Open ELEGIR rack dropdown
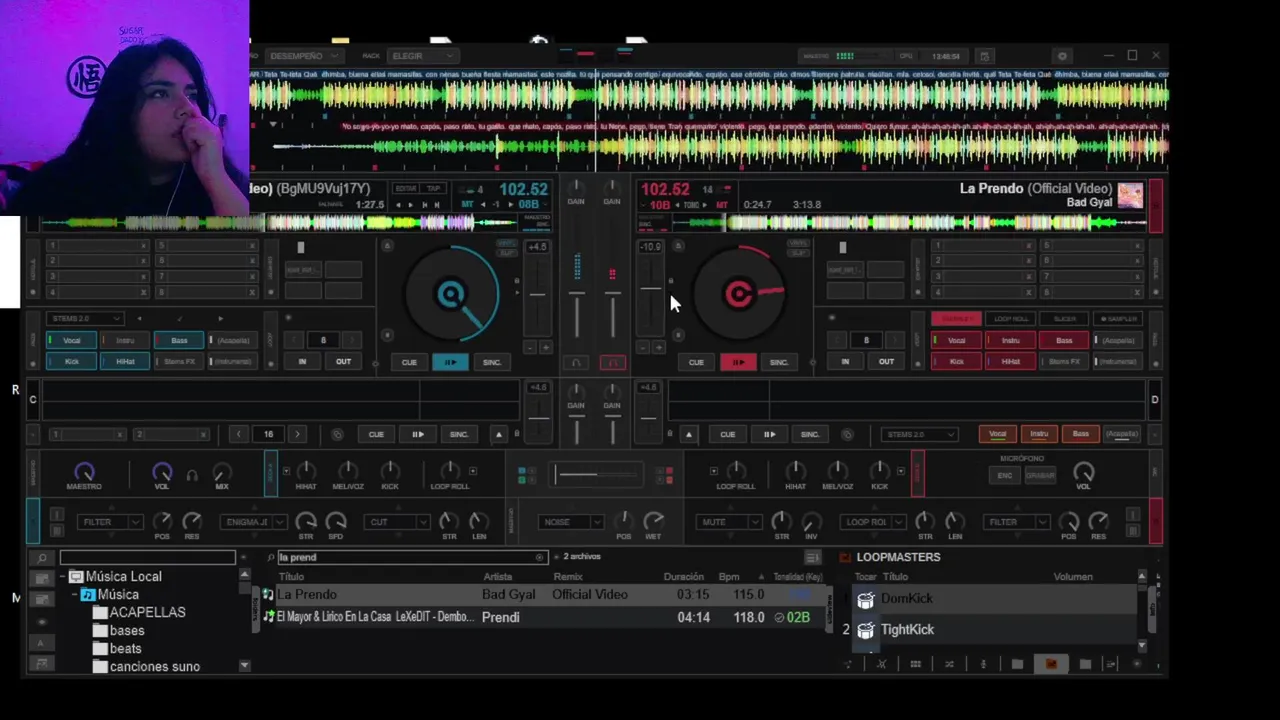1280x720 pixels. coord(422,56)
